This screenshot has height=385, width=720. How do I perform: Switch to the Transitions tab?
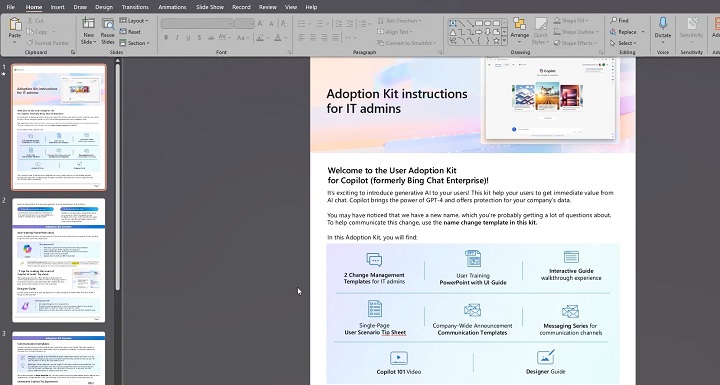135,7
